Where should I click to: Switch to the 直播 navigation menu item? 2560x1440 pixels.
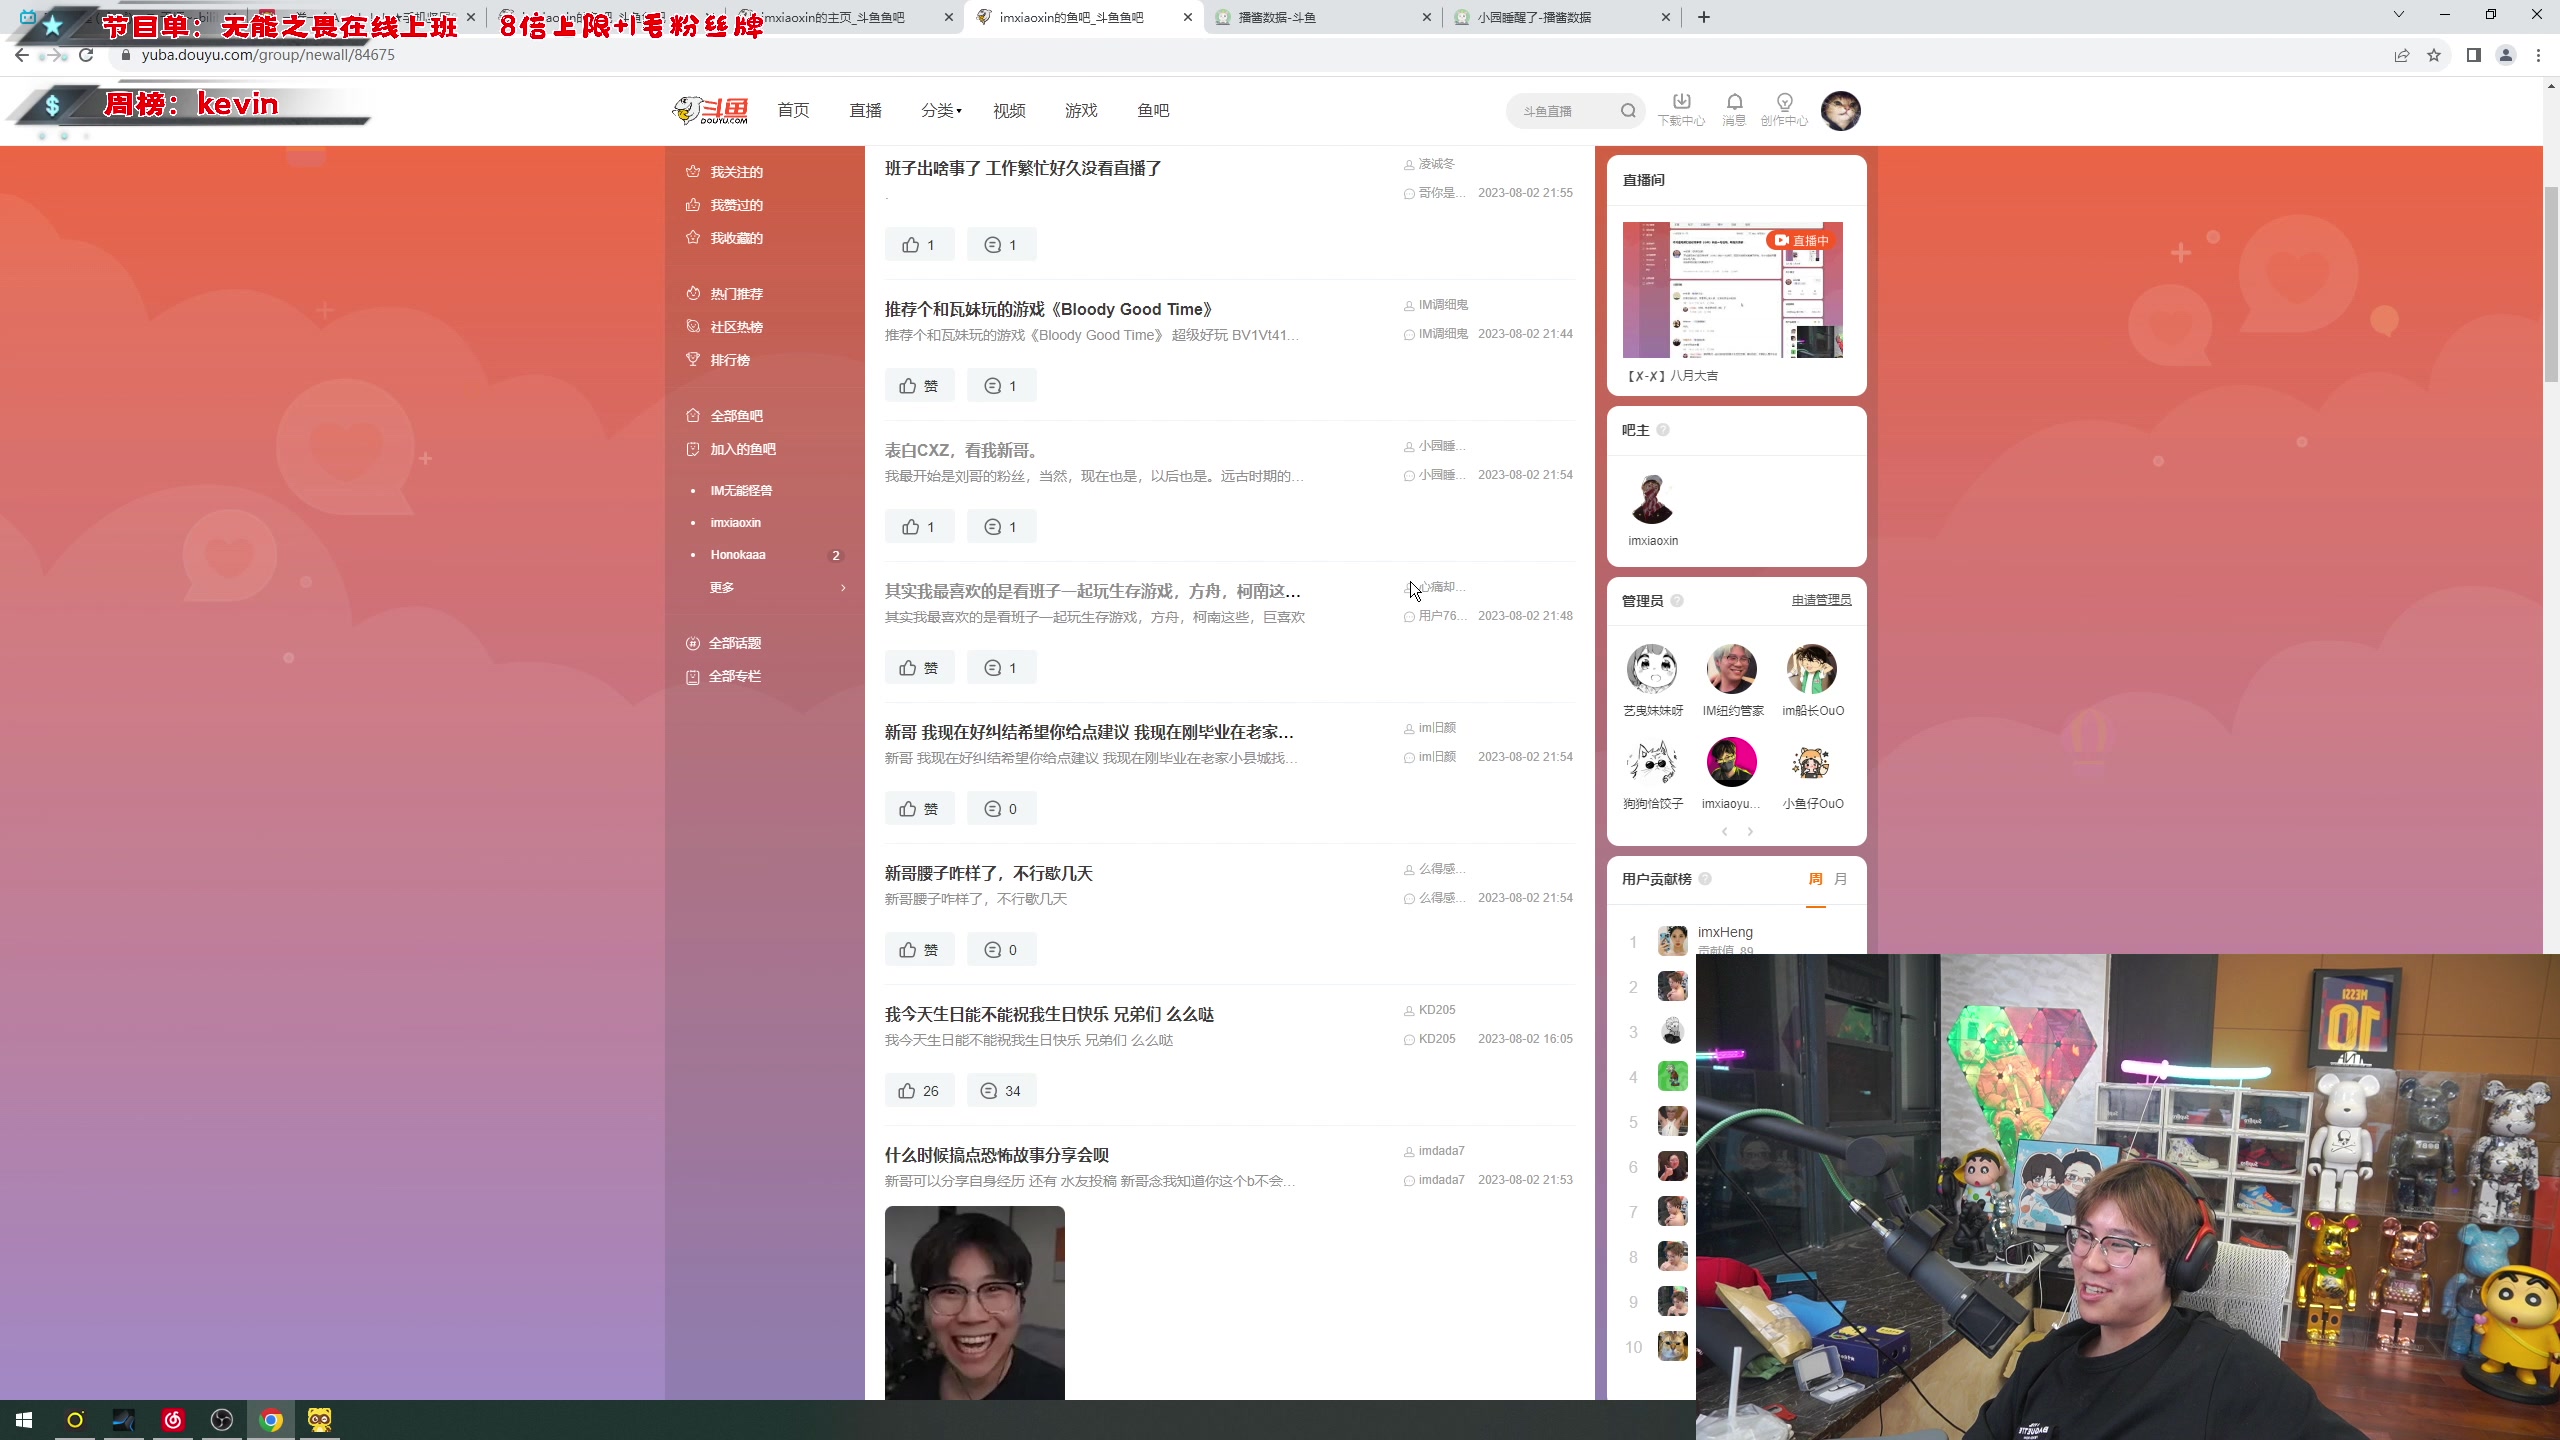click(x=866, y=110)
